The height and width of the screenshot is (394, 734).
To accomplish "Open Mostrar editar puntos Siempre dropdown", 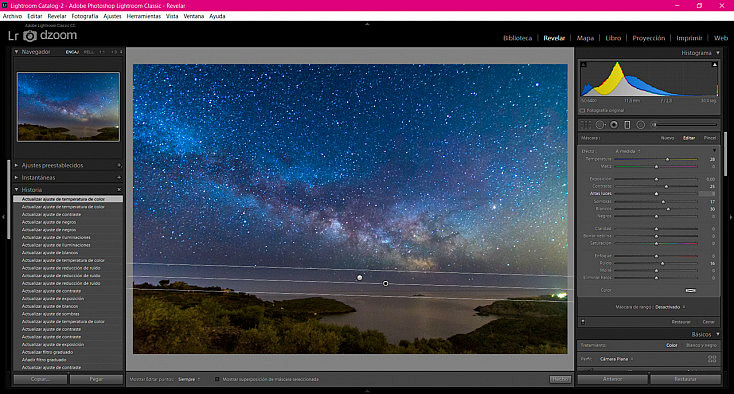I will tap(189, 379).
